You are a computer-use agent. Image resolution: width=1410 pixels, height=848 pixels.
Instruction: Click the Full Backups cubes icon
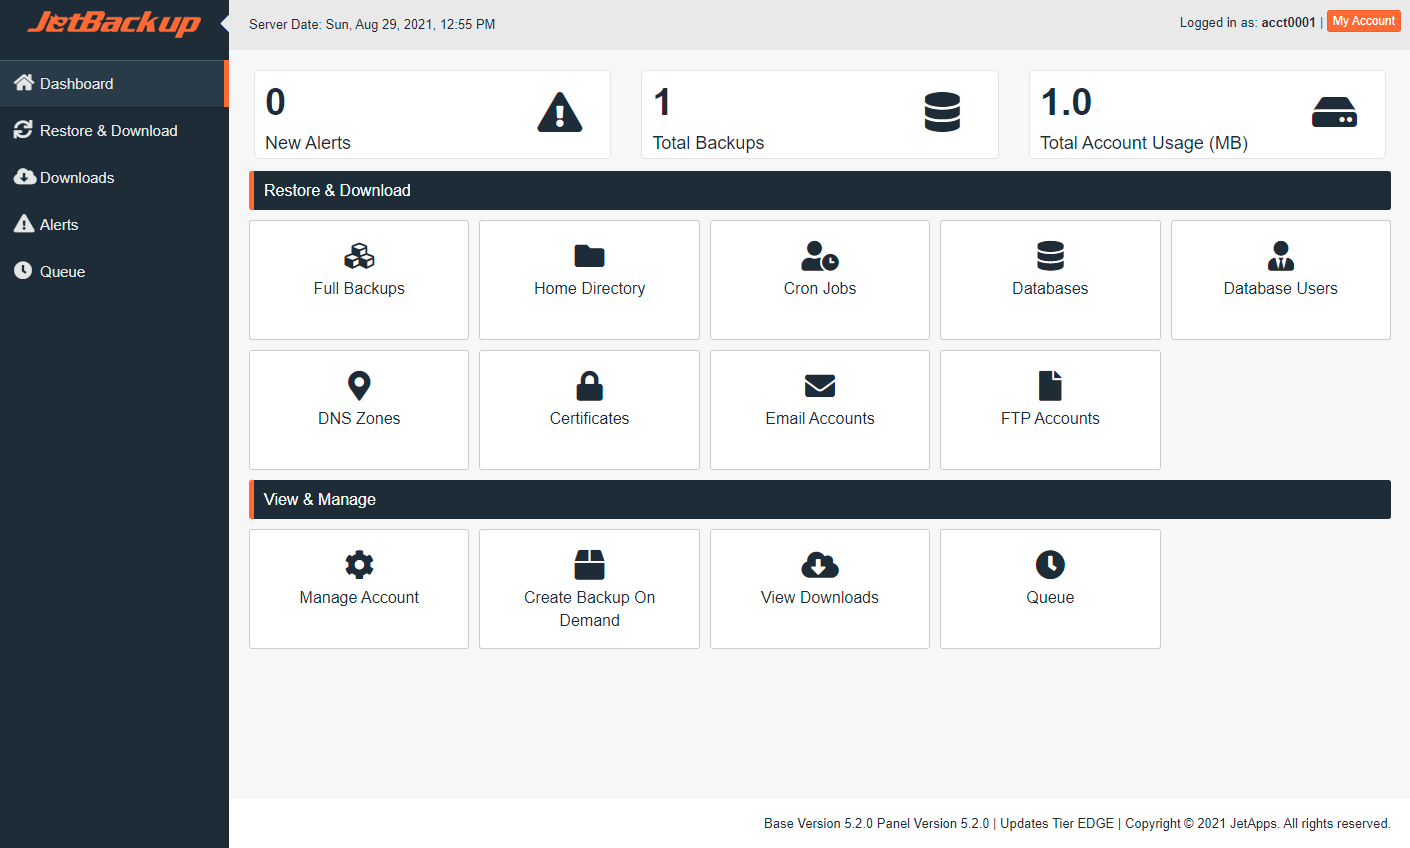[x=359, y=257]
